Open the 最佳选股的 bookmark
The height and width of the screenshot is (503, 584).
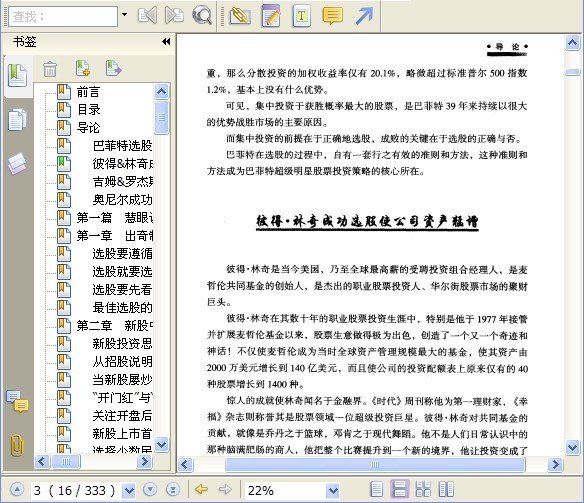coord(123,308)
